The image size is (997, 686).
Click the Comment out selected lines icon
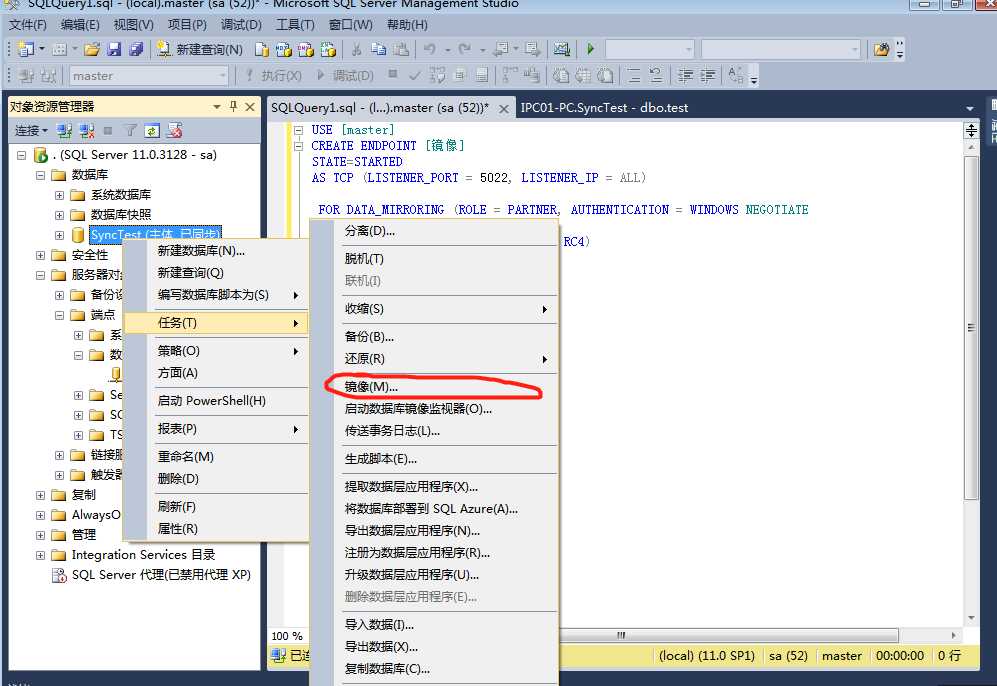tap(635, 76)
